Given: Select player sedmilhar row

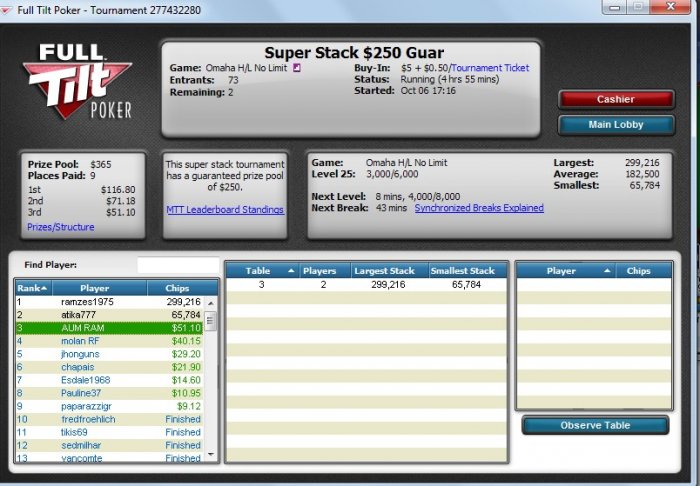Looking at the screenshot, I should [109, 445].
